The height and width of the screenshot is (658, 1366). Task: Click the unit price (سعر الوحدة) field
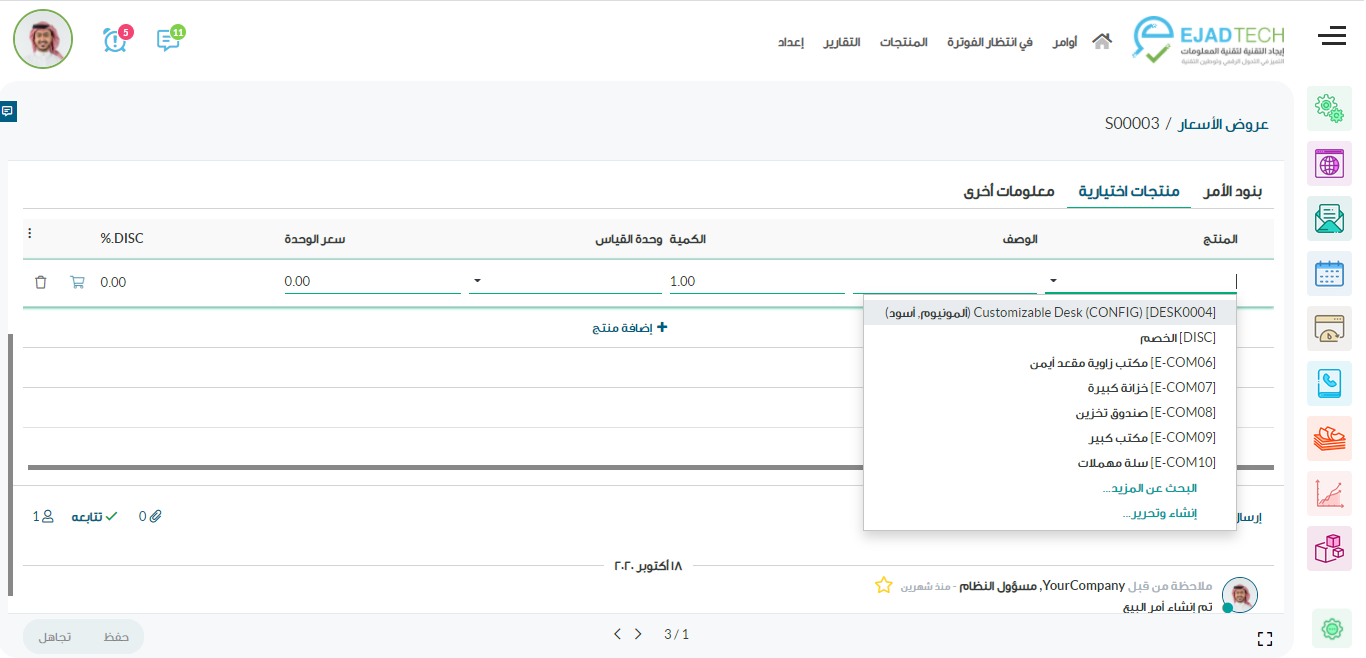pos(372,282)
